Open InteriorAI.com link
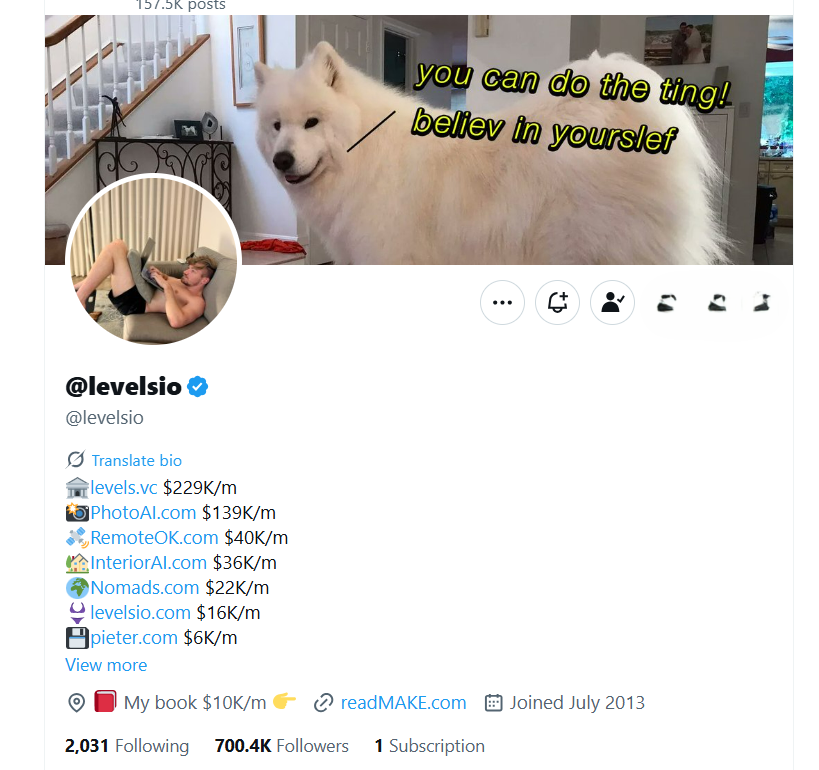819x770 pixels. (148, 563)
